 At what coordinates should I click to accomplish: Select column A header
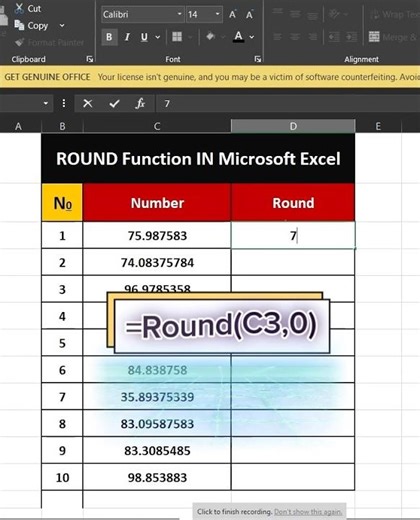[x=19, y=126]
